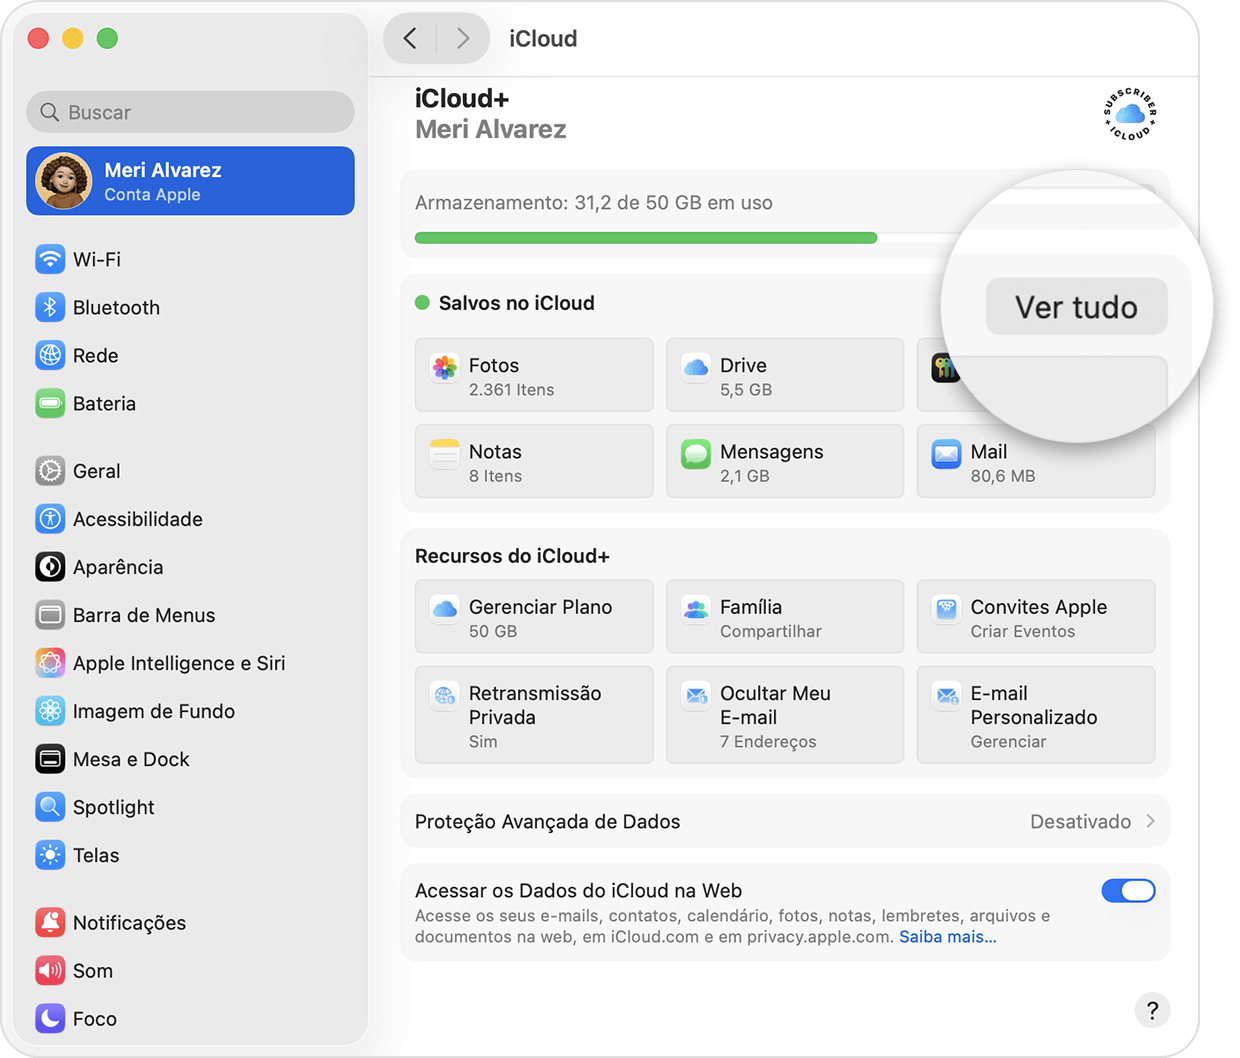Image resolution: width=1240 pixels, height=1058 pixels.
Task: Click the green storage usage bar
Action: (645, 238)
